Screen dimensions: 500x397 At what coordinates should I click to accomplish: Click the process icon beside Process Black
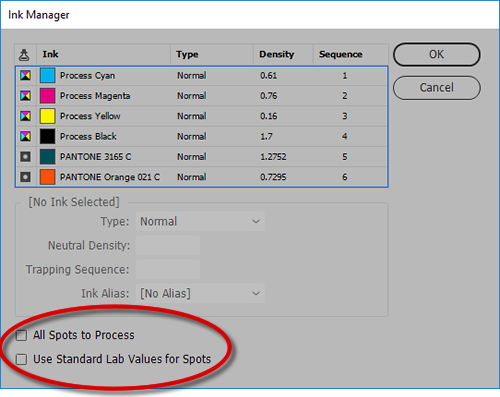[x=25, y=136]
